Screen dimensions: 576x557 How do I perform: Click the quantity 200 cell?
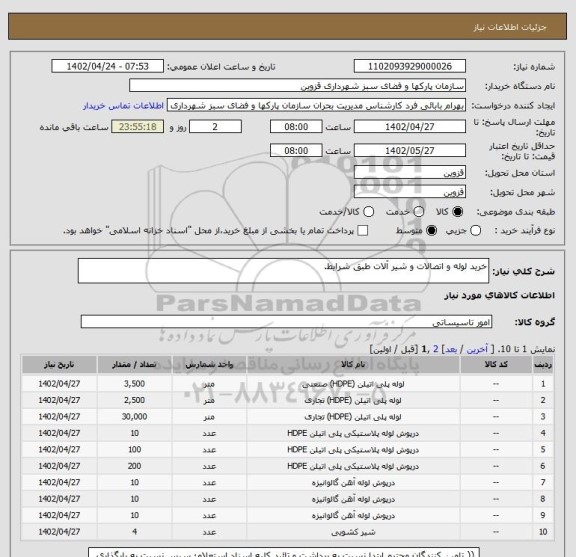pos(134,466)
